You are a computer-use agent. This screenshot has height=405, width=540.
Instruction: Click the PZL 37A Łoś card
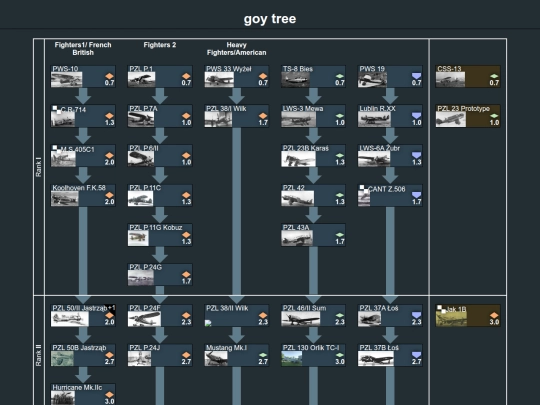(x=390, y=315)
